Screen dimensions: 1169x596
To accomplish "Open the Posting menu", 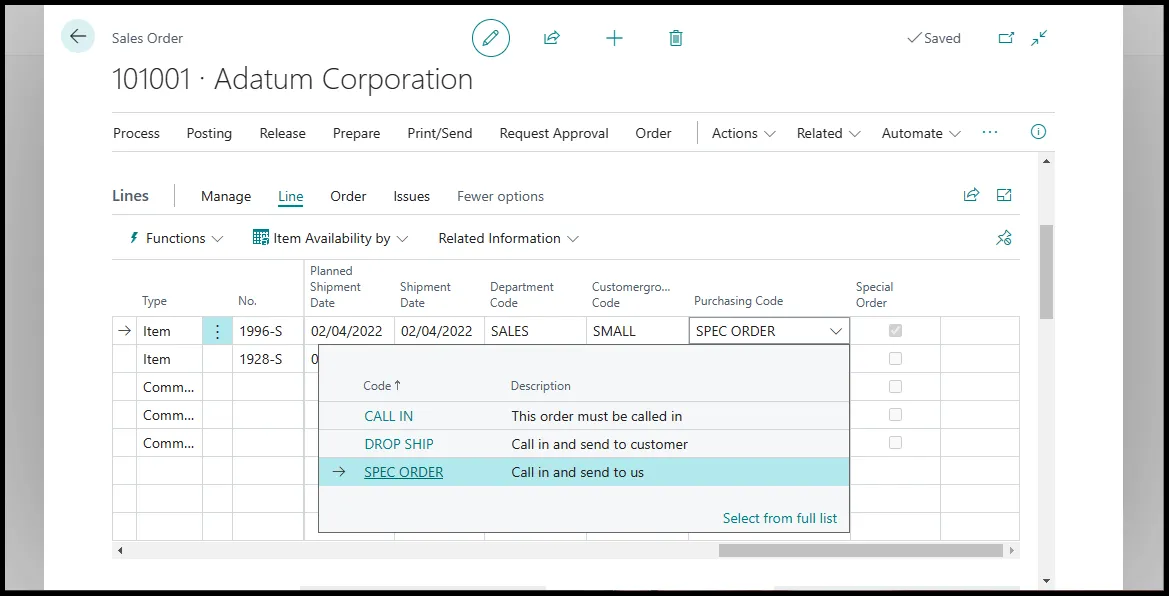I will pyautogui.click(x=209, y=134).
